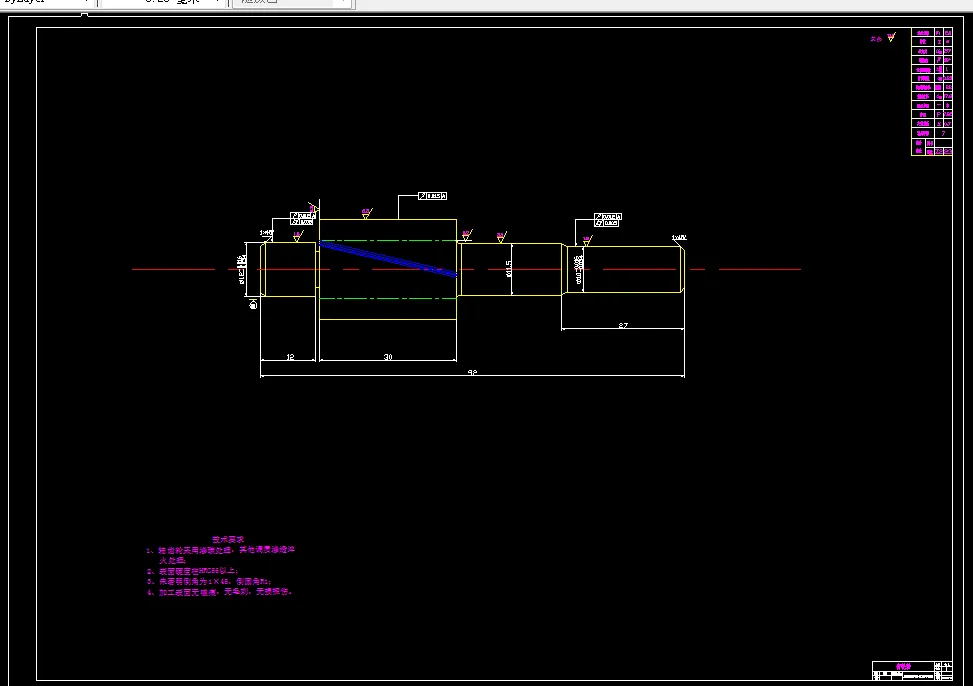The height and width of the screenshot is (686, 973).
Task: Select the ø11.5 diameter dimension
Action: (x=508, y=268)
